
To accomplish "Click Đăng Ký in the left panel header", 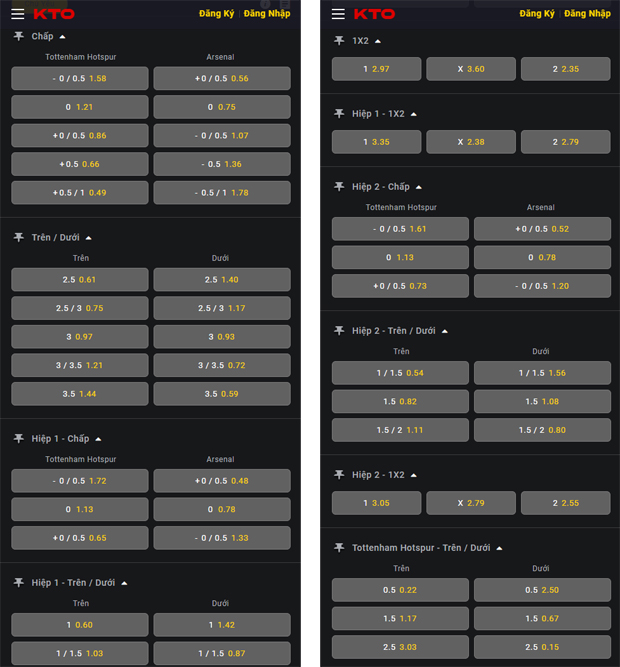I will pyautogui.click(x=216, y=14).
